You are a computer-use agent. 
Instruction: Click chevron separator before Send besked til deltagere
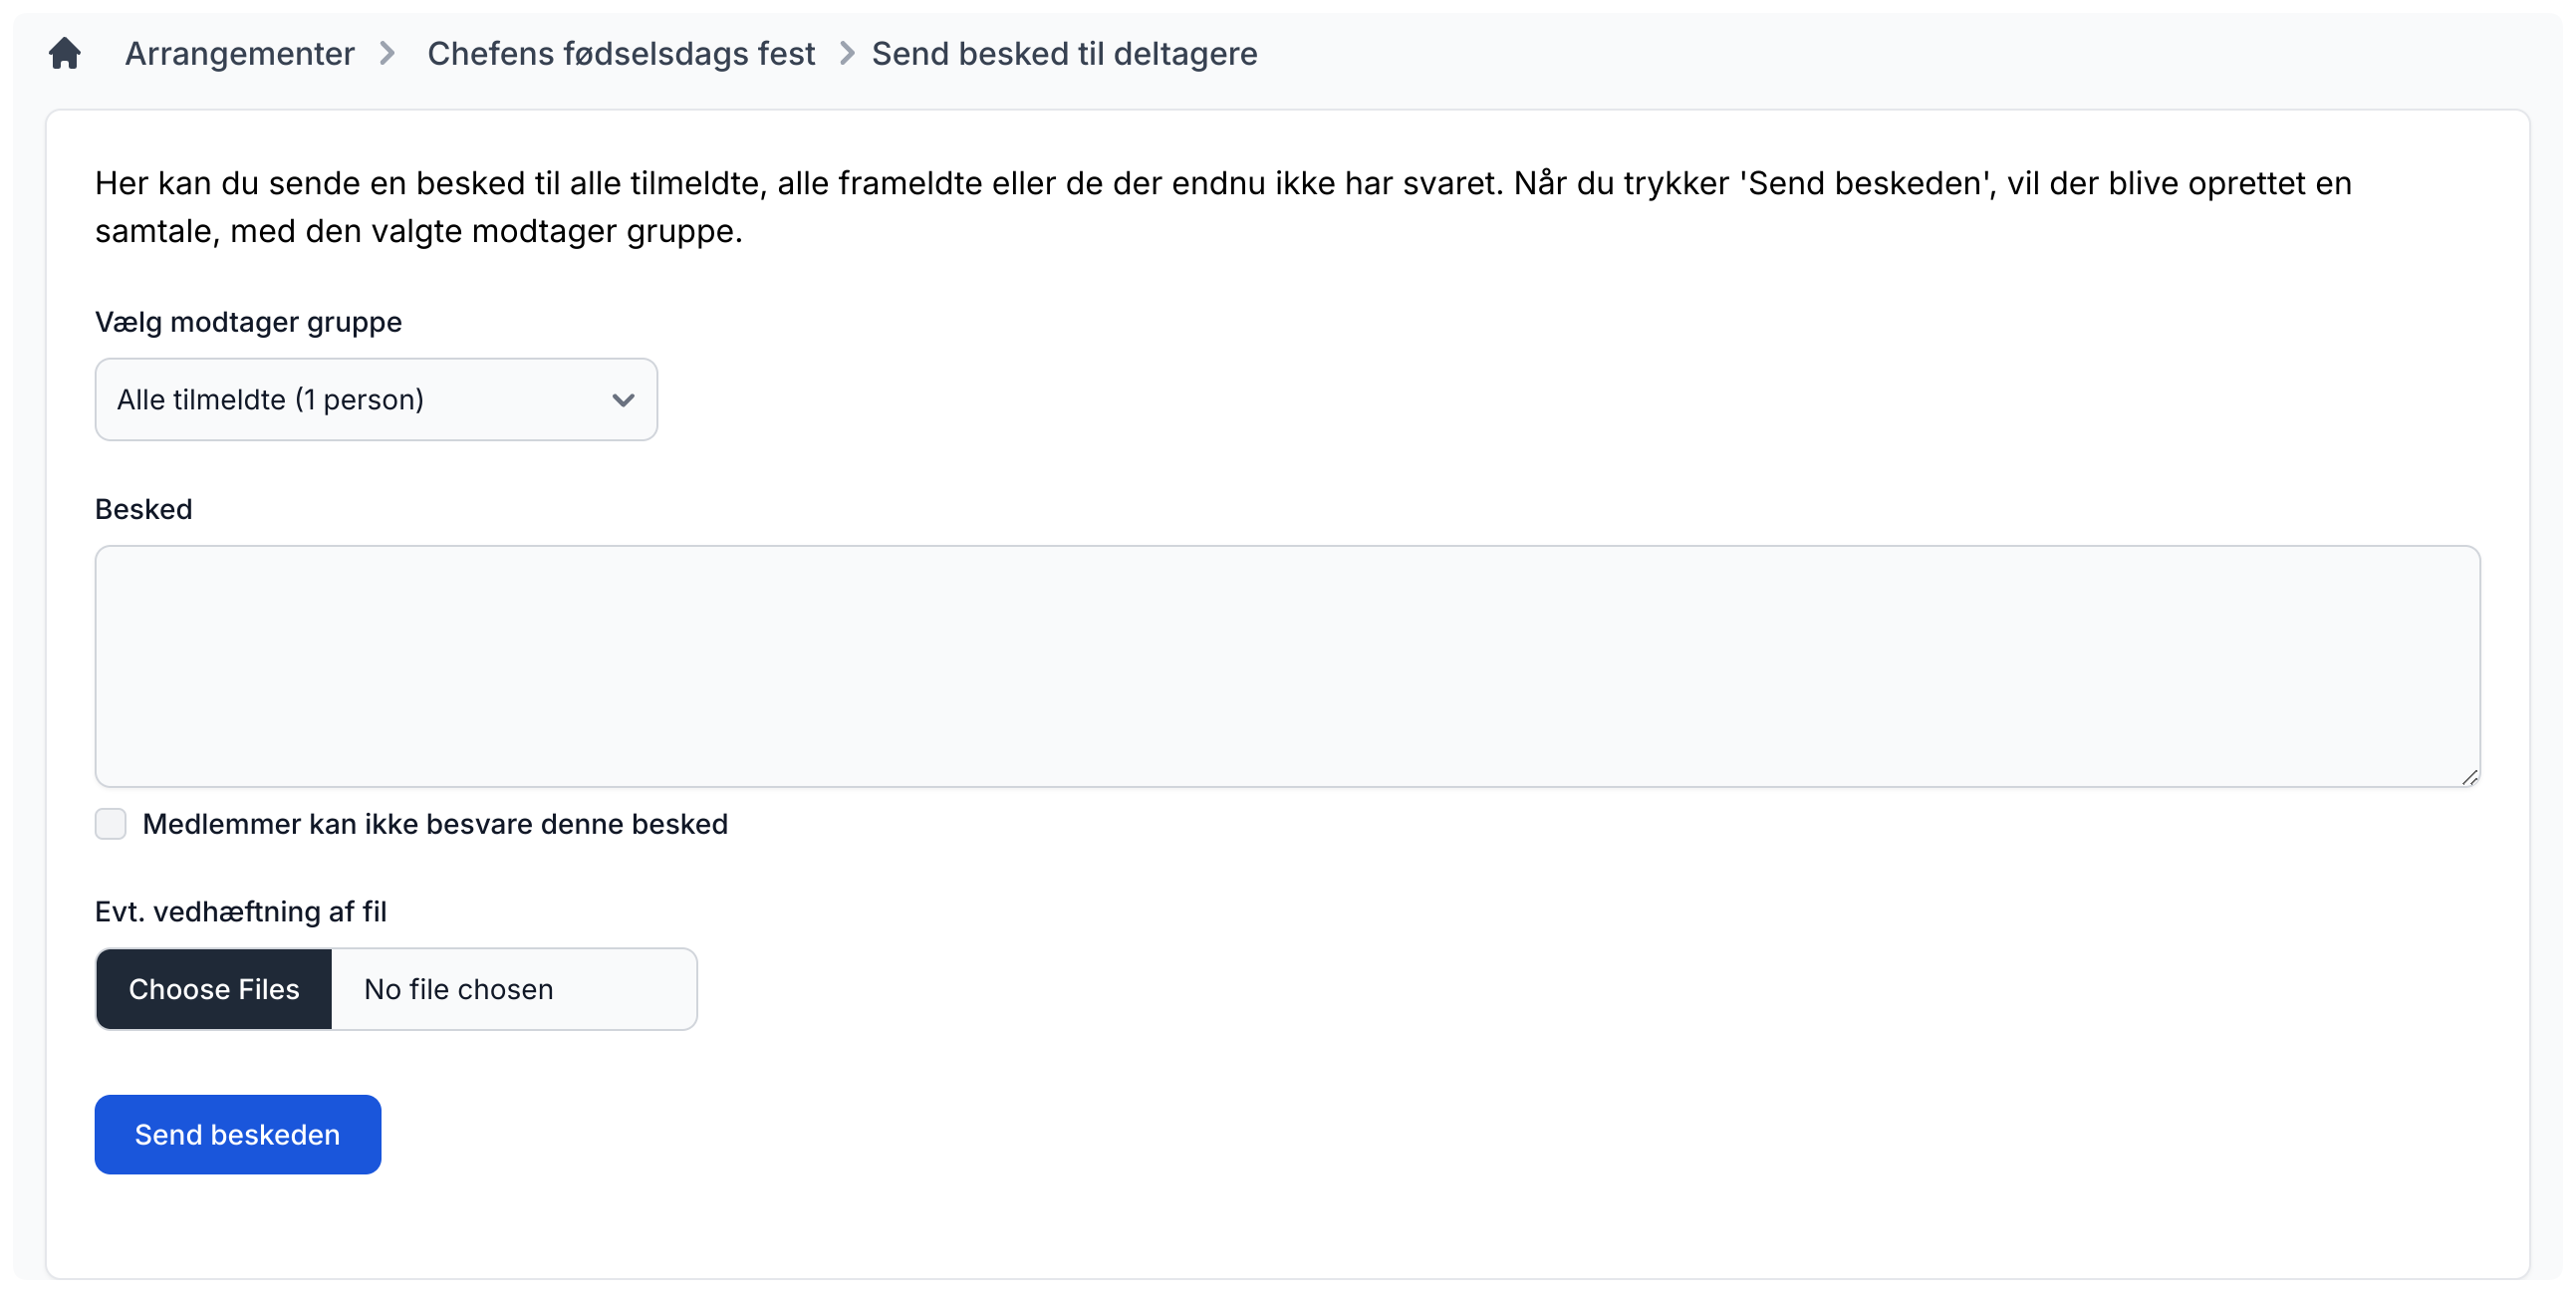[x=846, y=53]
